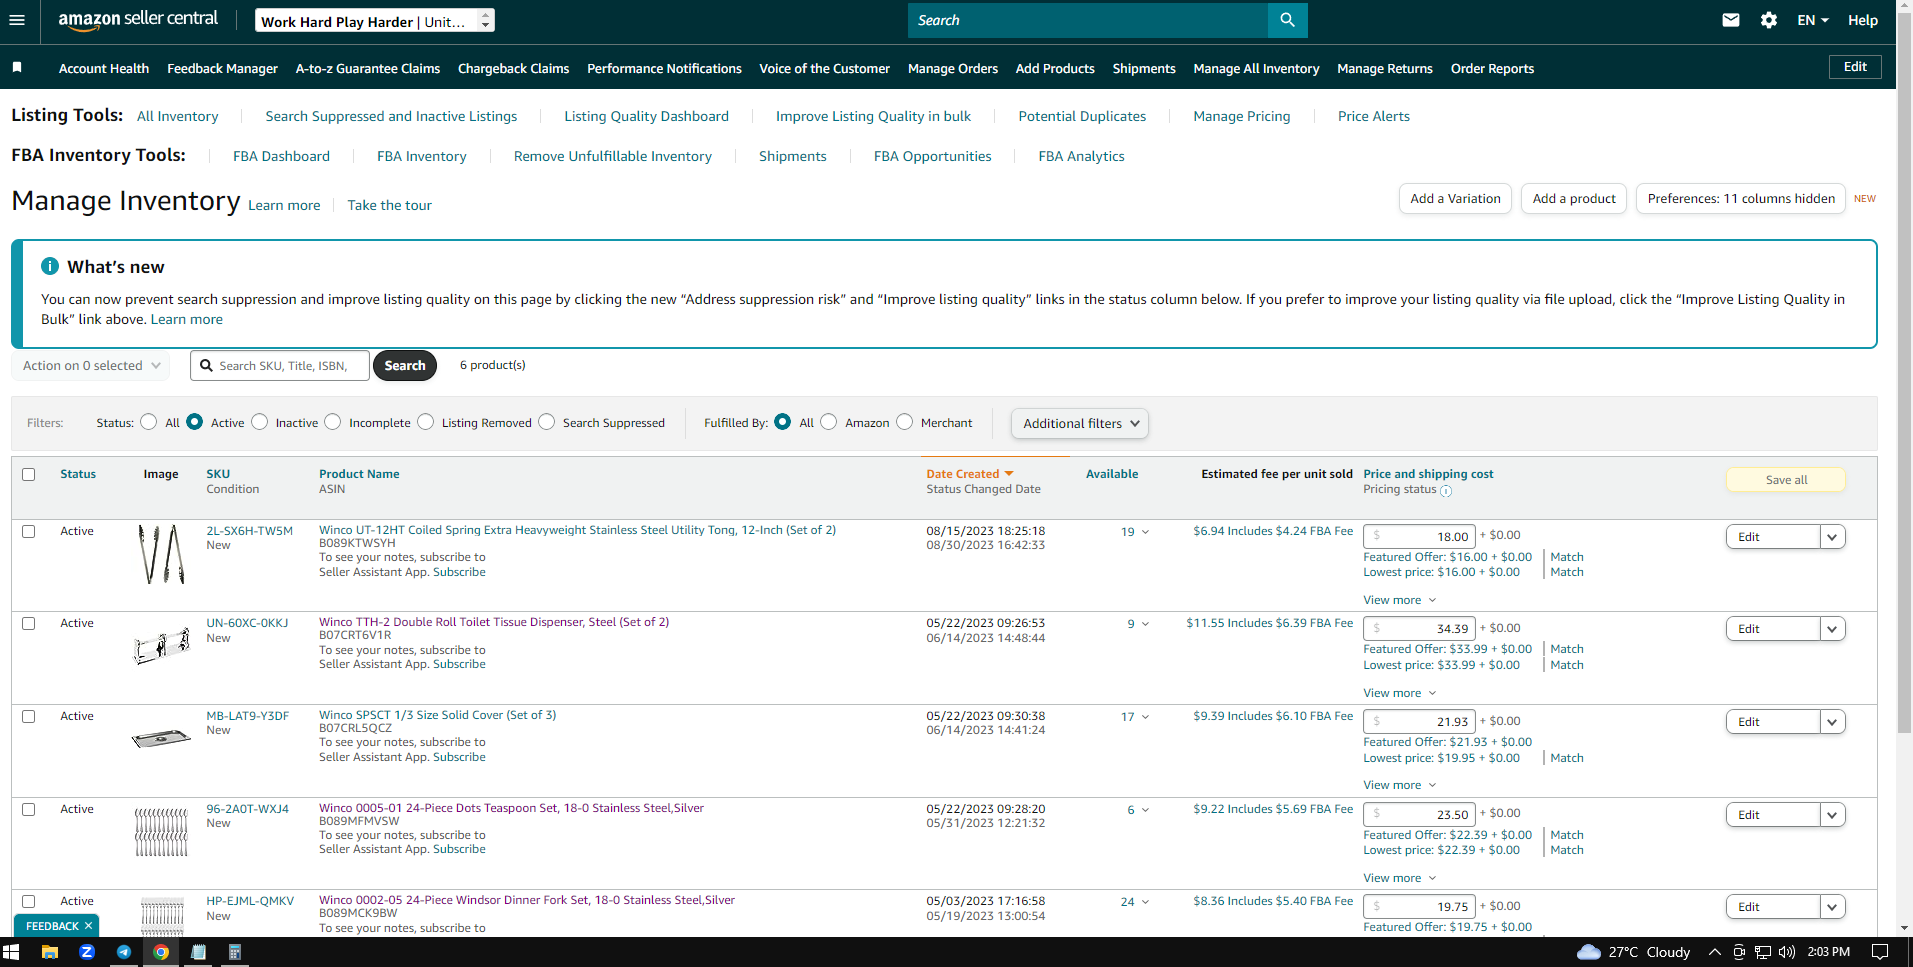Open the settings gear icon

point(1769,20)
